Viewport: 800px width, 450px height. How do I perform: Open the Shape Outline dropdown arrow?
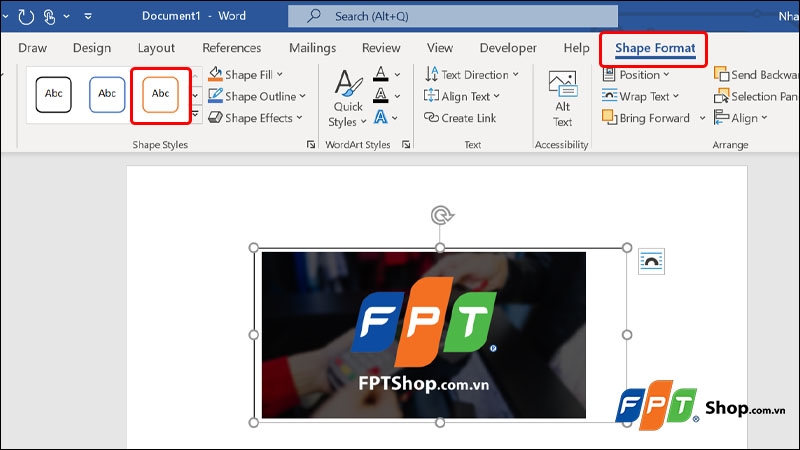303,96
